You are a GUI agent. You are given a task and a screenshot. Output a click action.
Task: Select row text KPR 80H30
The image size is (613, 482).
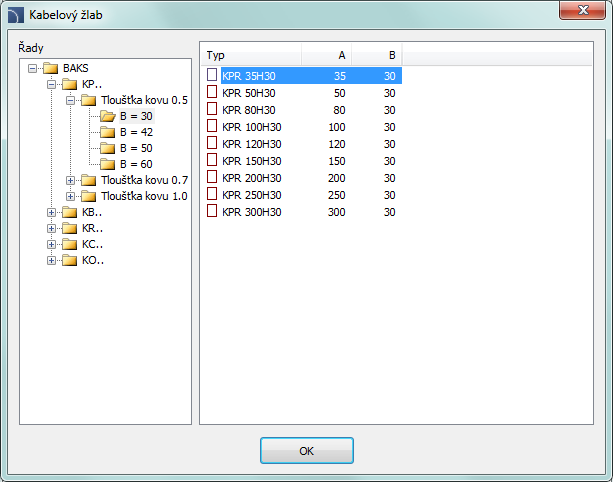249,110
